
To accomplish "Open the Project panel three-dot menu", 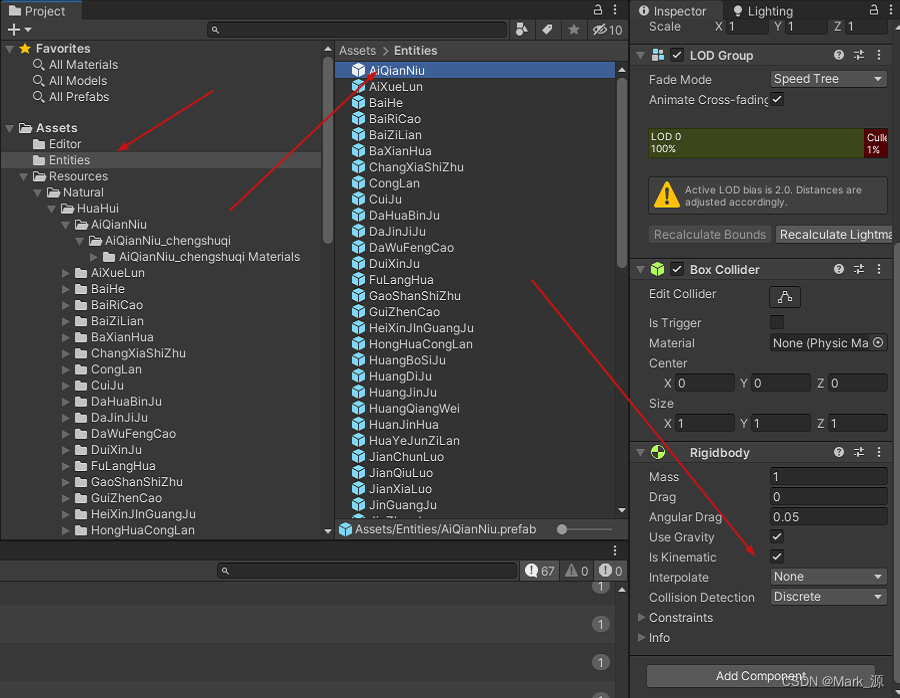I will (615, 10).
